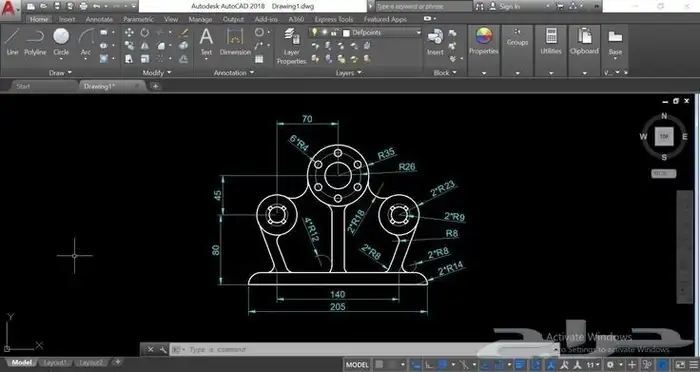The image size is (700, 372).
Task: Click the Erase tool in Modify panel
Action: 183,33
